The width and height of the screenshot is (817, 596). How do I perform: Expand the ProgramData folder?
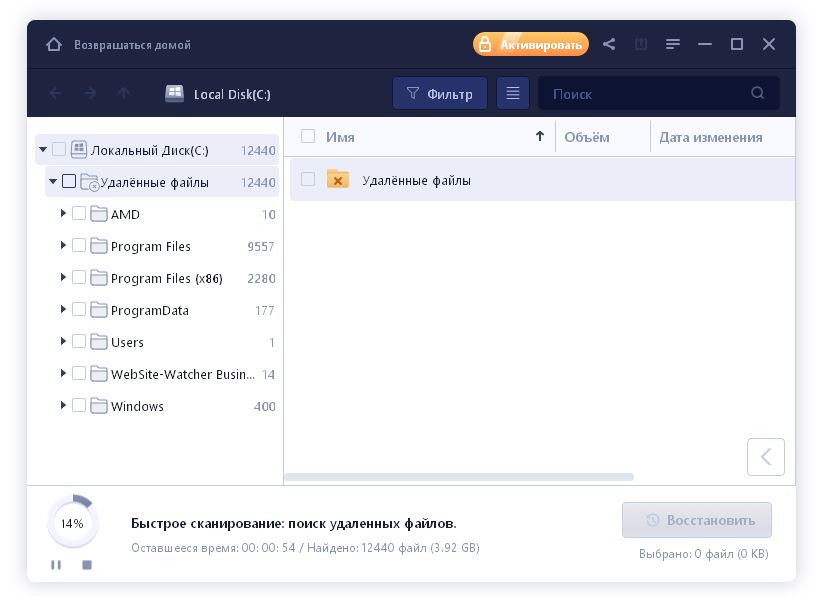tap(63, 309)
